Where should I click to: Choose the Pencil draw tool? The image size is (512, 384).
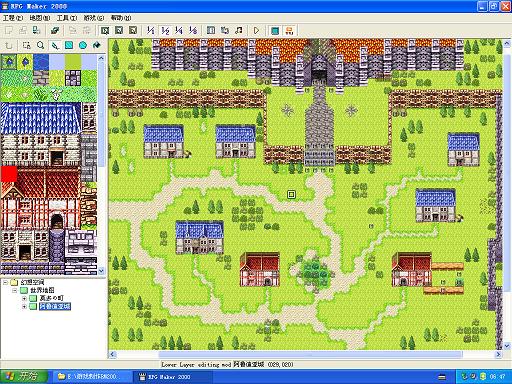coord(55,45)
